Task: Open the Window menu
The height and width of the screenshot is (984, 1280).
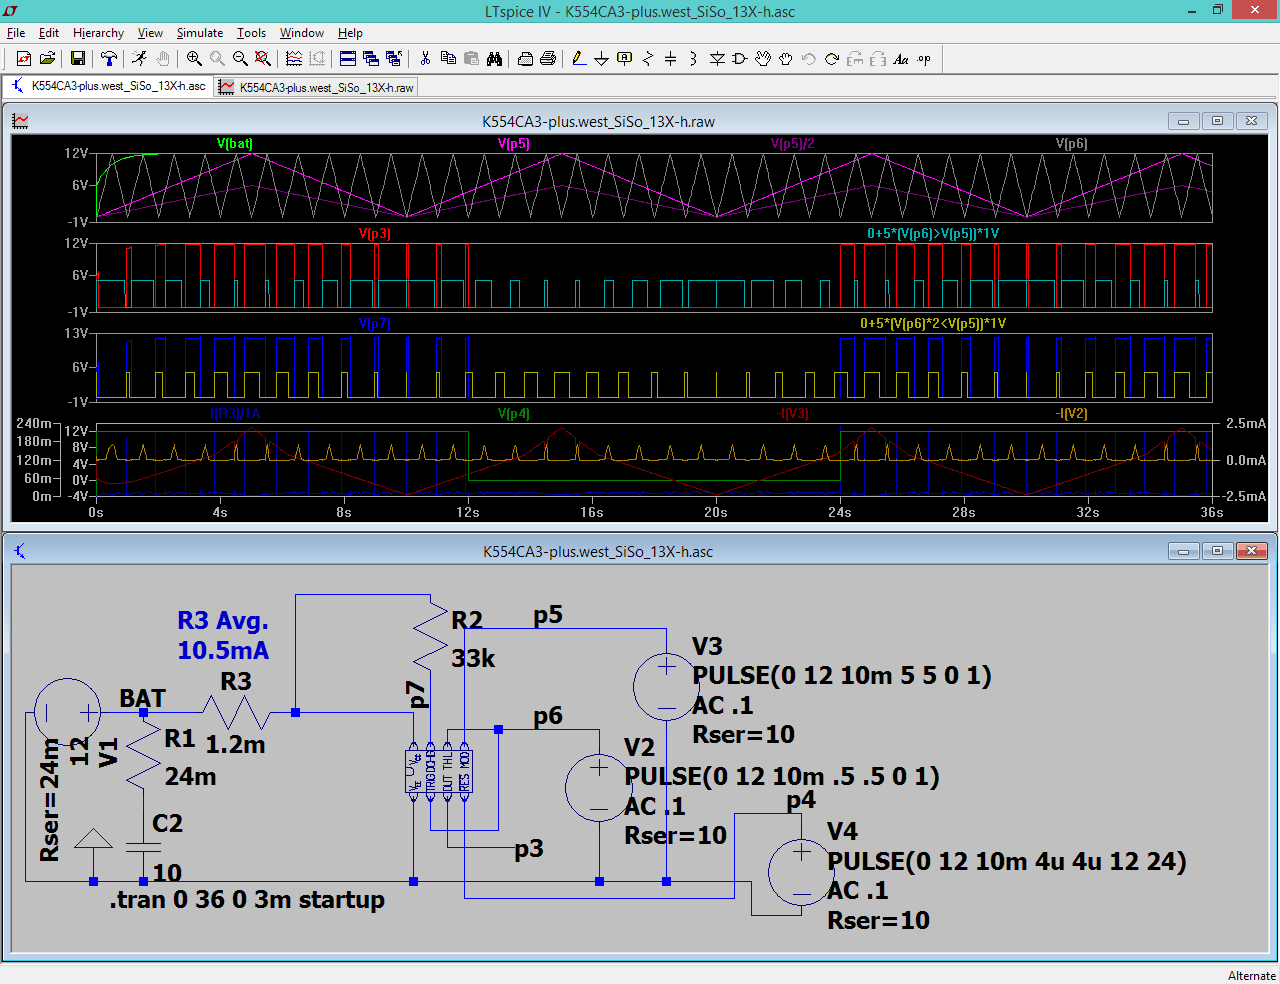Action: click(302, 33)
